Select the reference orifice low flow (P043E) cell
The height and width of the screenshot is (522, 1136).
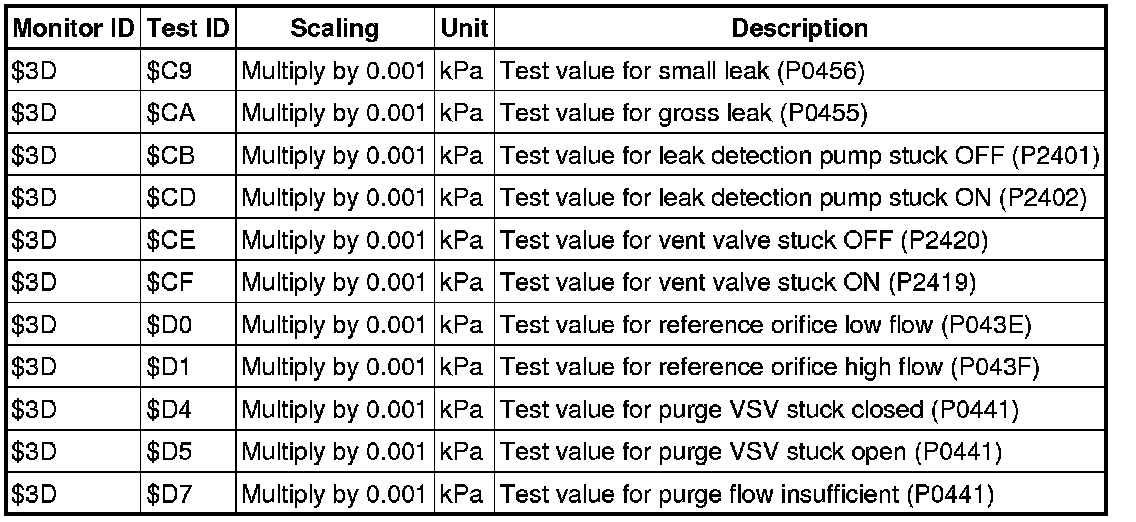pyautogui.click(x=764, y=325)
